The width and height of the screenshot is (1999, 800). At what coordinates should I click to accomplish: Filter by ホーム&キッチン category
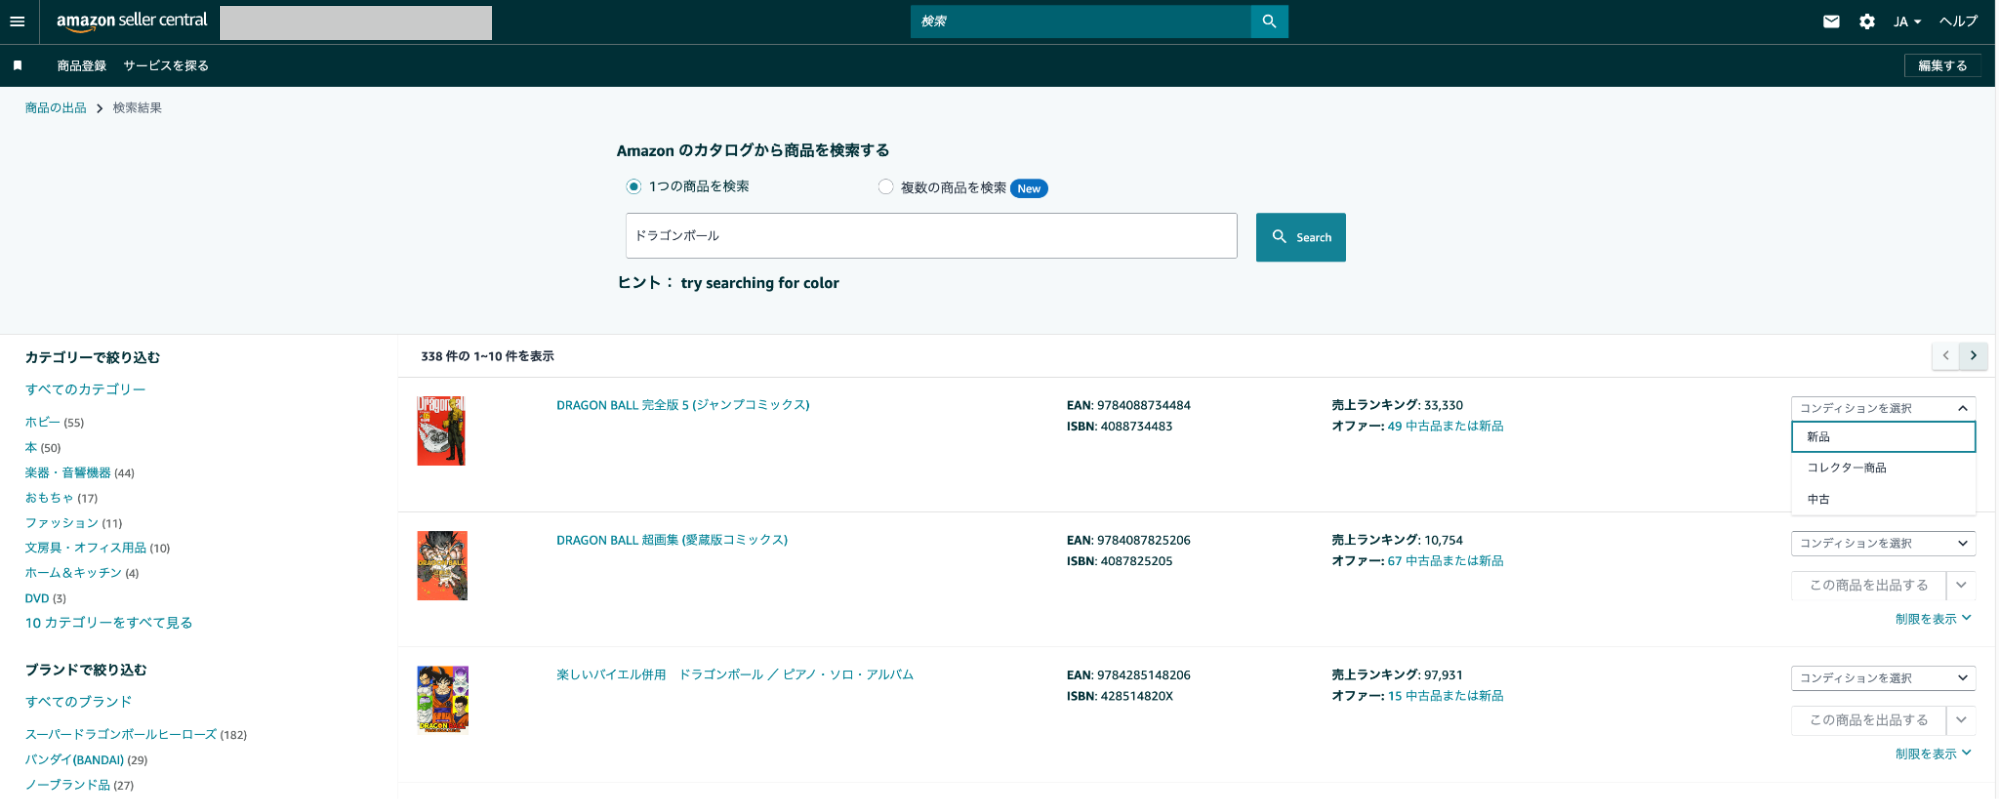[x=73, y=572]
